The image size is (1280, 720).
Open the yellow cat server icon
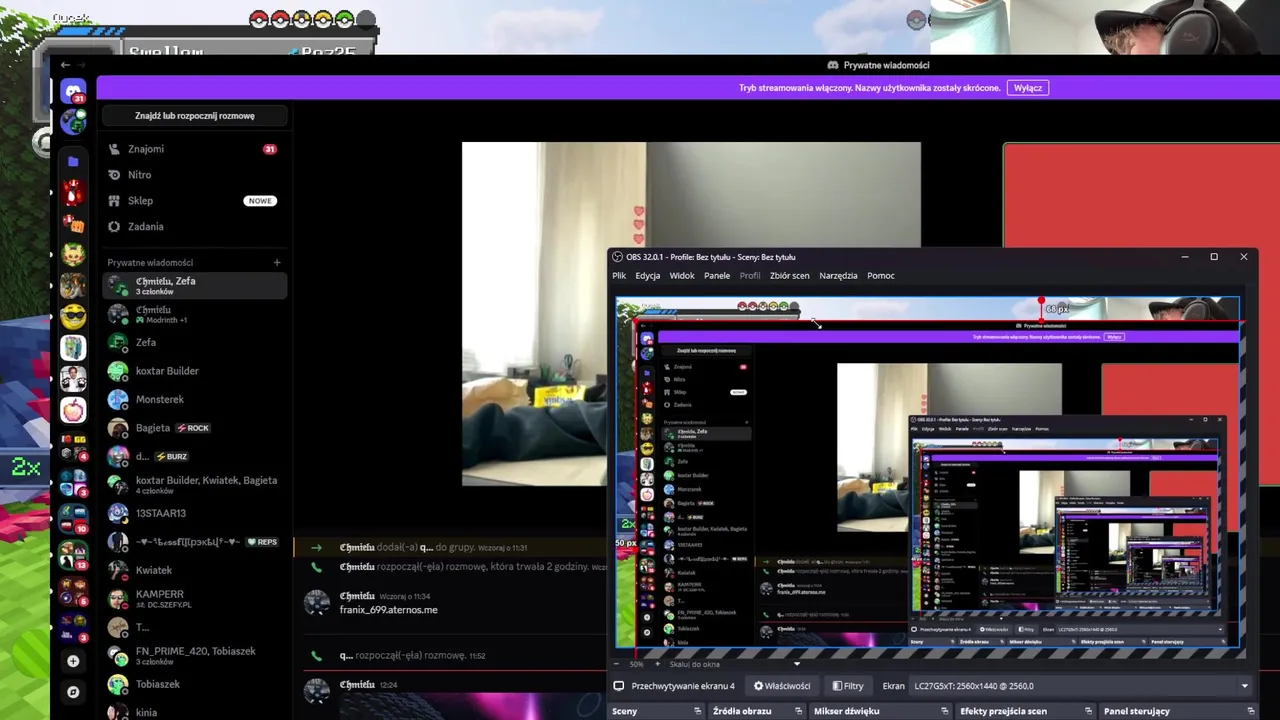click(x=73, y=254)
